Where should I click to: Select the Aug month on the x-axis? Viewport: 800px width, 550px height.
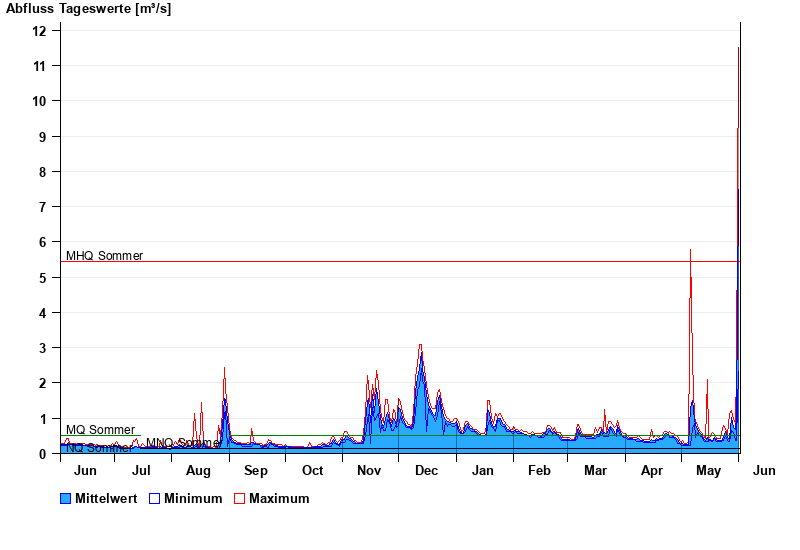pyautogui.click(x=199, y=471)
